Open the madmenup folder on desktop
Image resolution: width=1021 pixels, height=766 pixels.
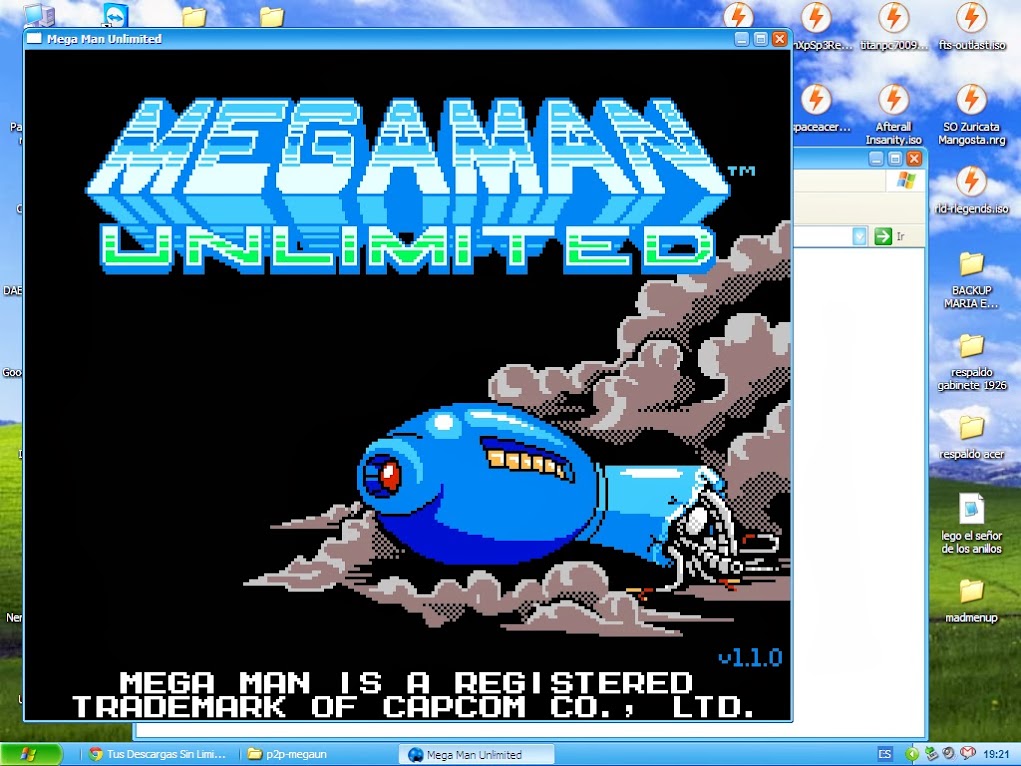coord(971,601)
